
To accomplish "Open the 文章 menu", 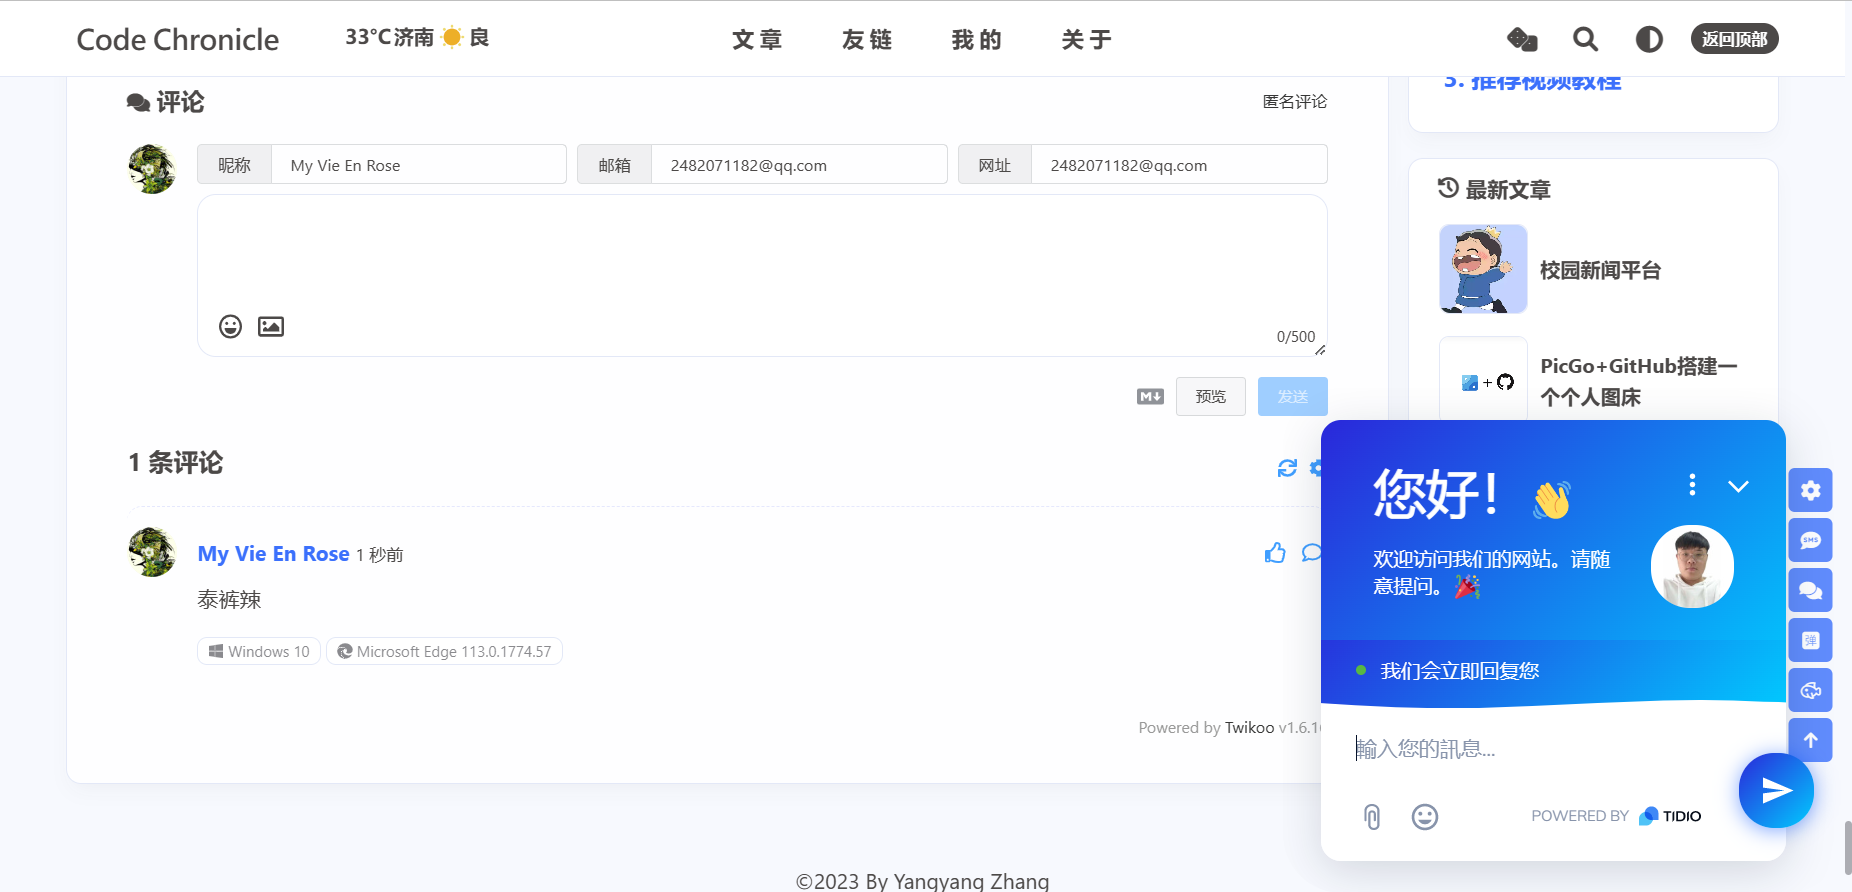I will pos(757,39).
